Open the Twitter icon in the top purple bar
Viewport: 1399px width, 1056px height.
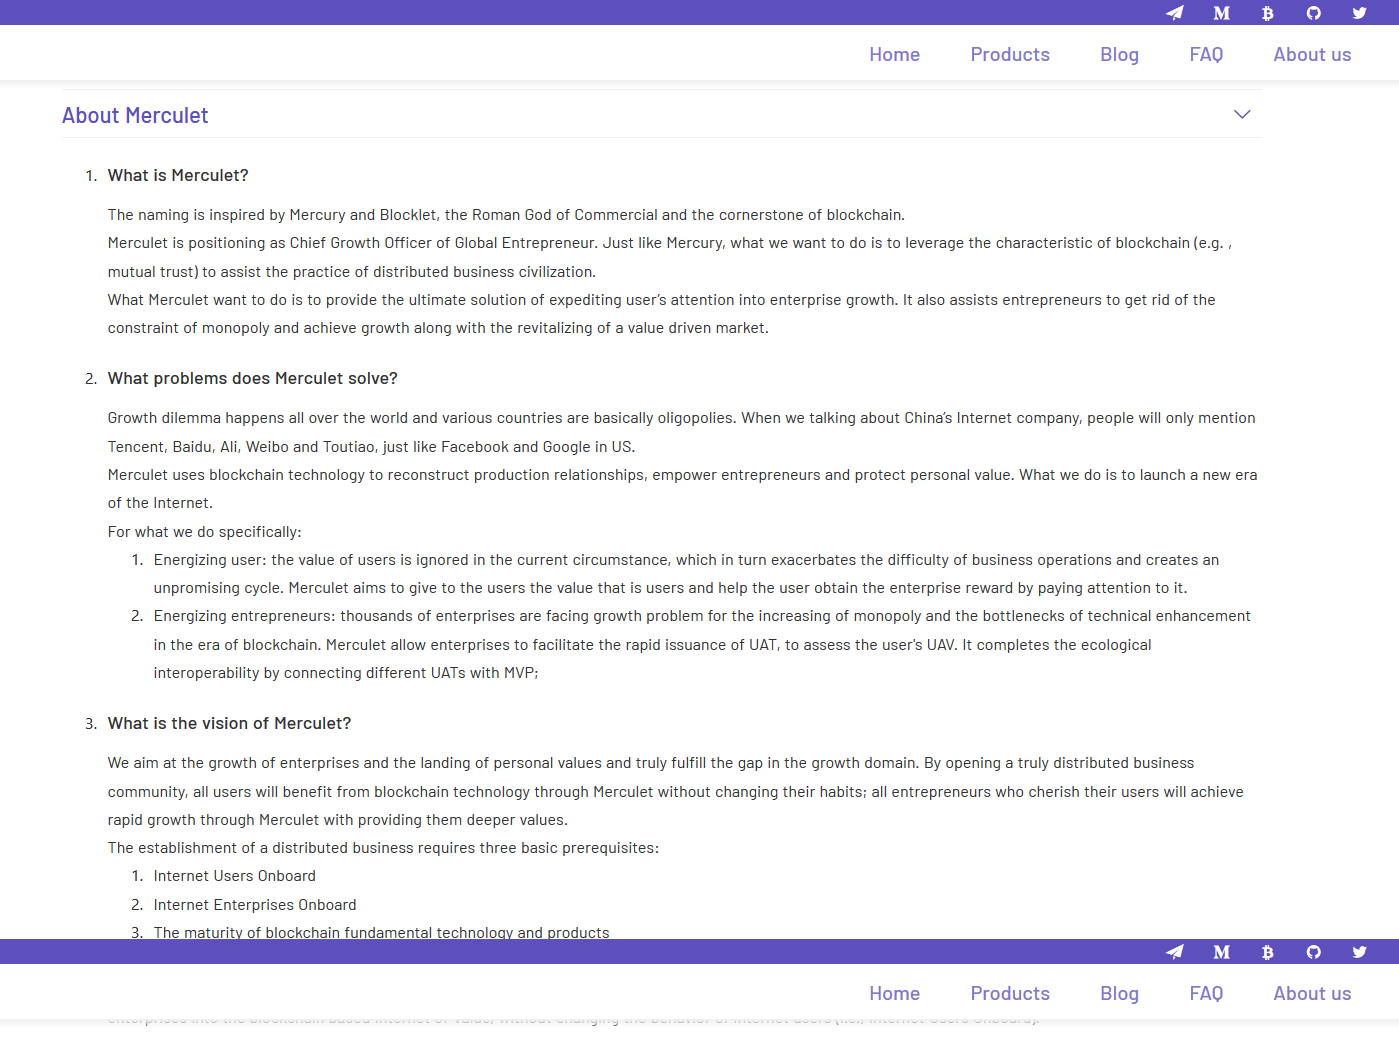click(1359, 13)
